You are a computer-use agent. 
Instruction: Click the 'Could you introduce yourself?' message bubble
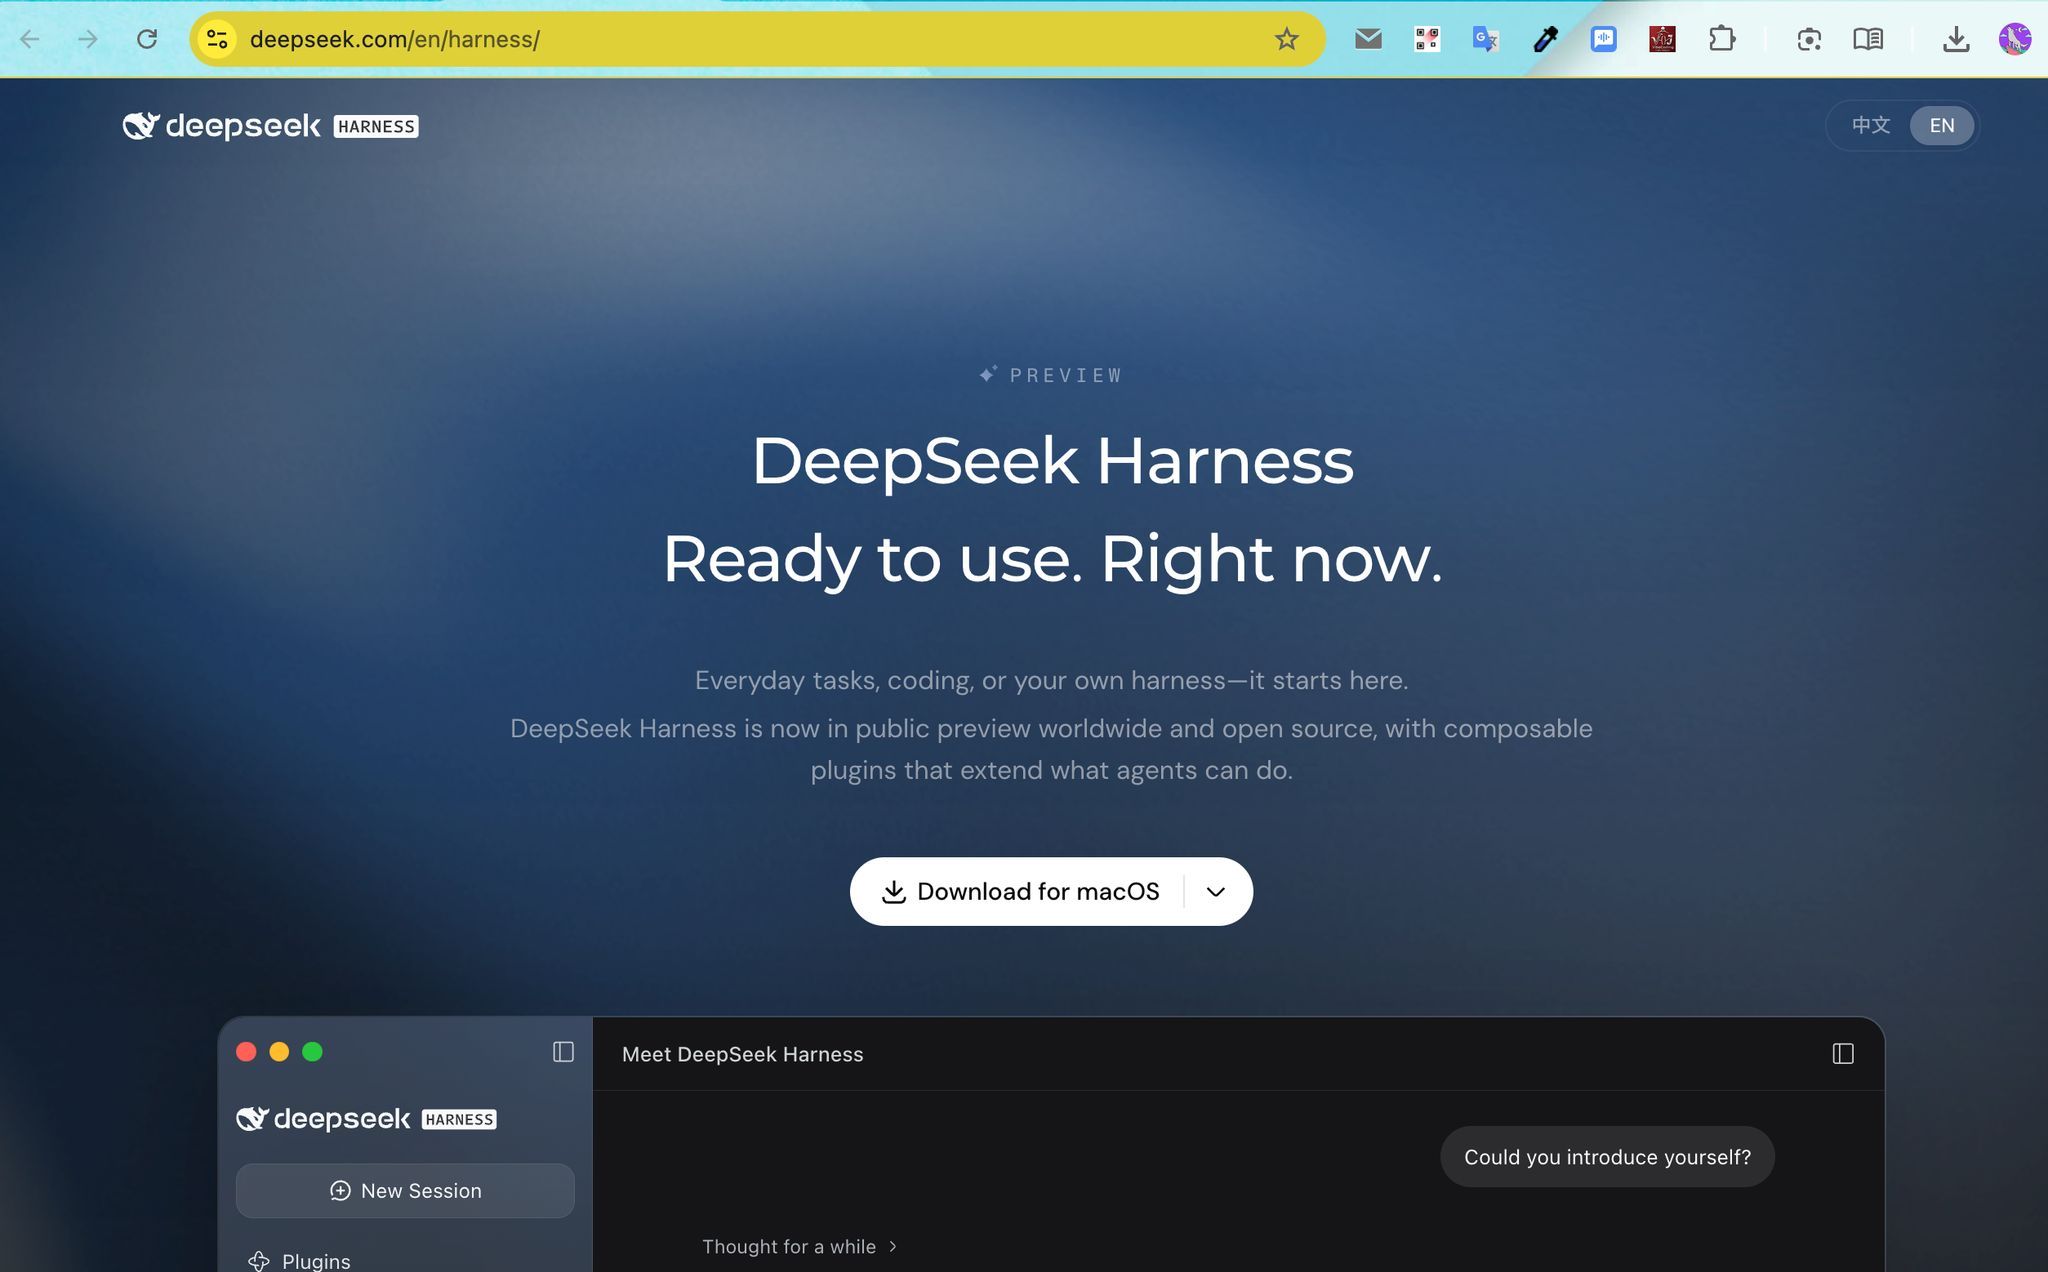[1607, 1157]
